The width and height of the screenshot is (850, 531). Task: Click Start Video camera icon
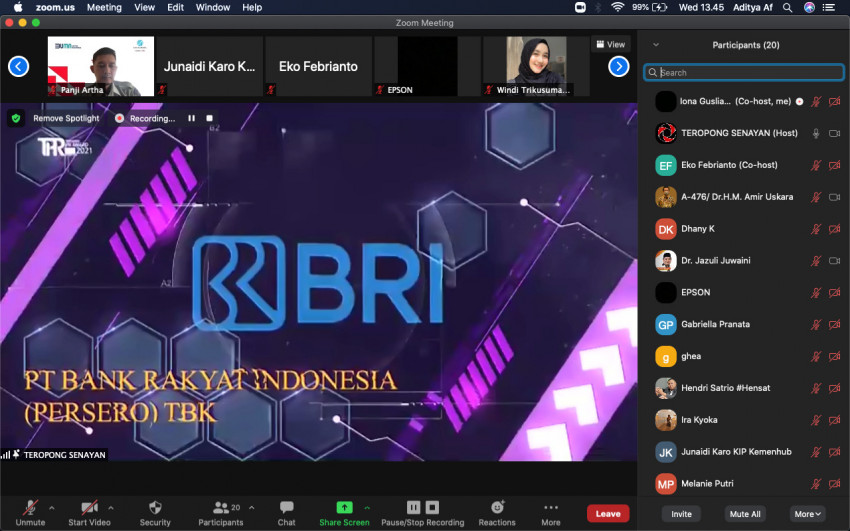tap(89, 508)
